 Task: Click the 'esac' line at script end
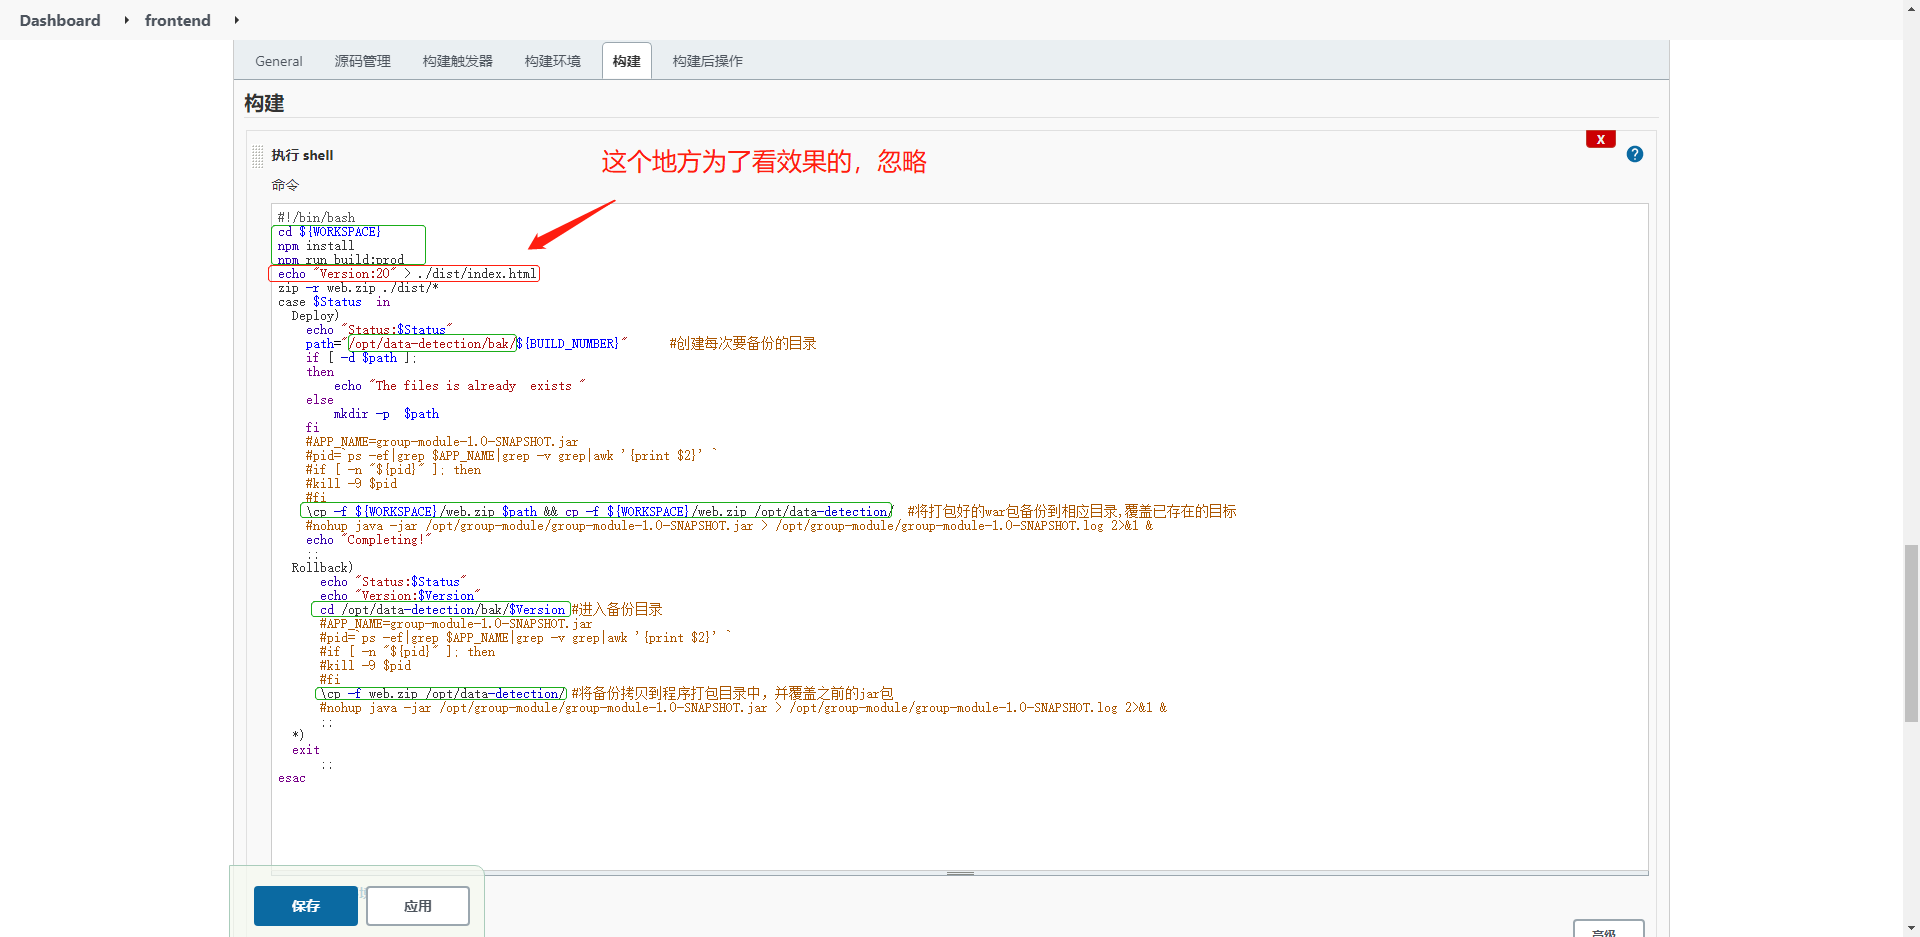292,778
